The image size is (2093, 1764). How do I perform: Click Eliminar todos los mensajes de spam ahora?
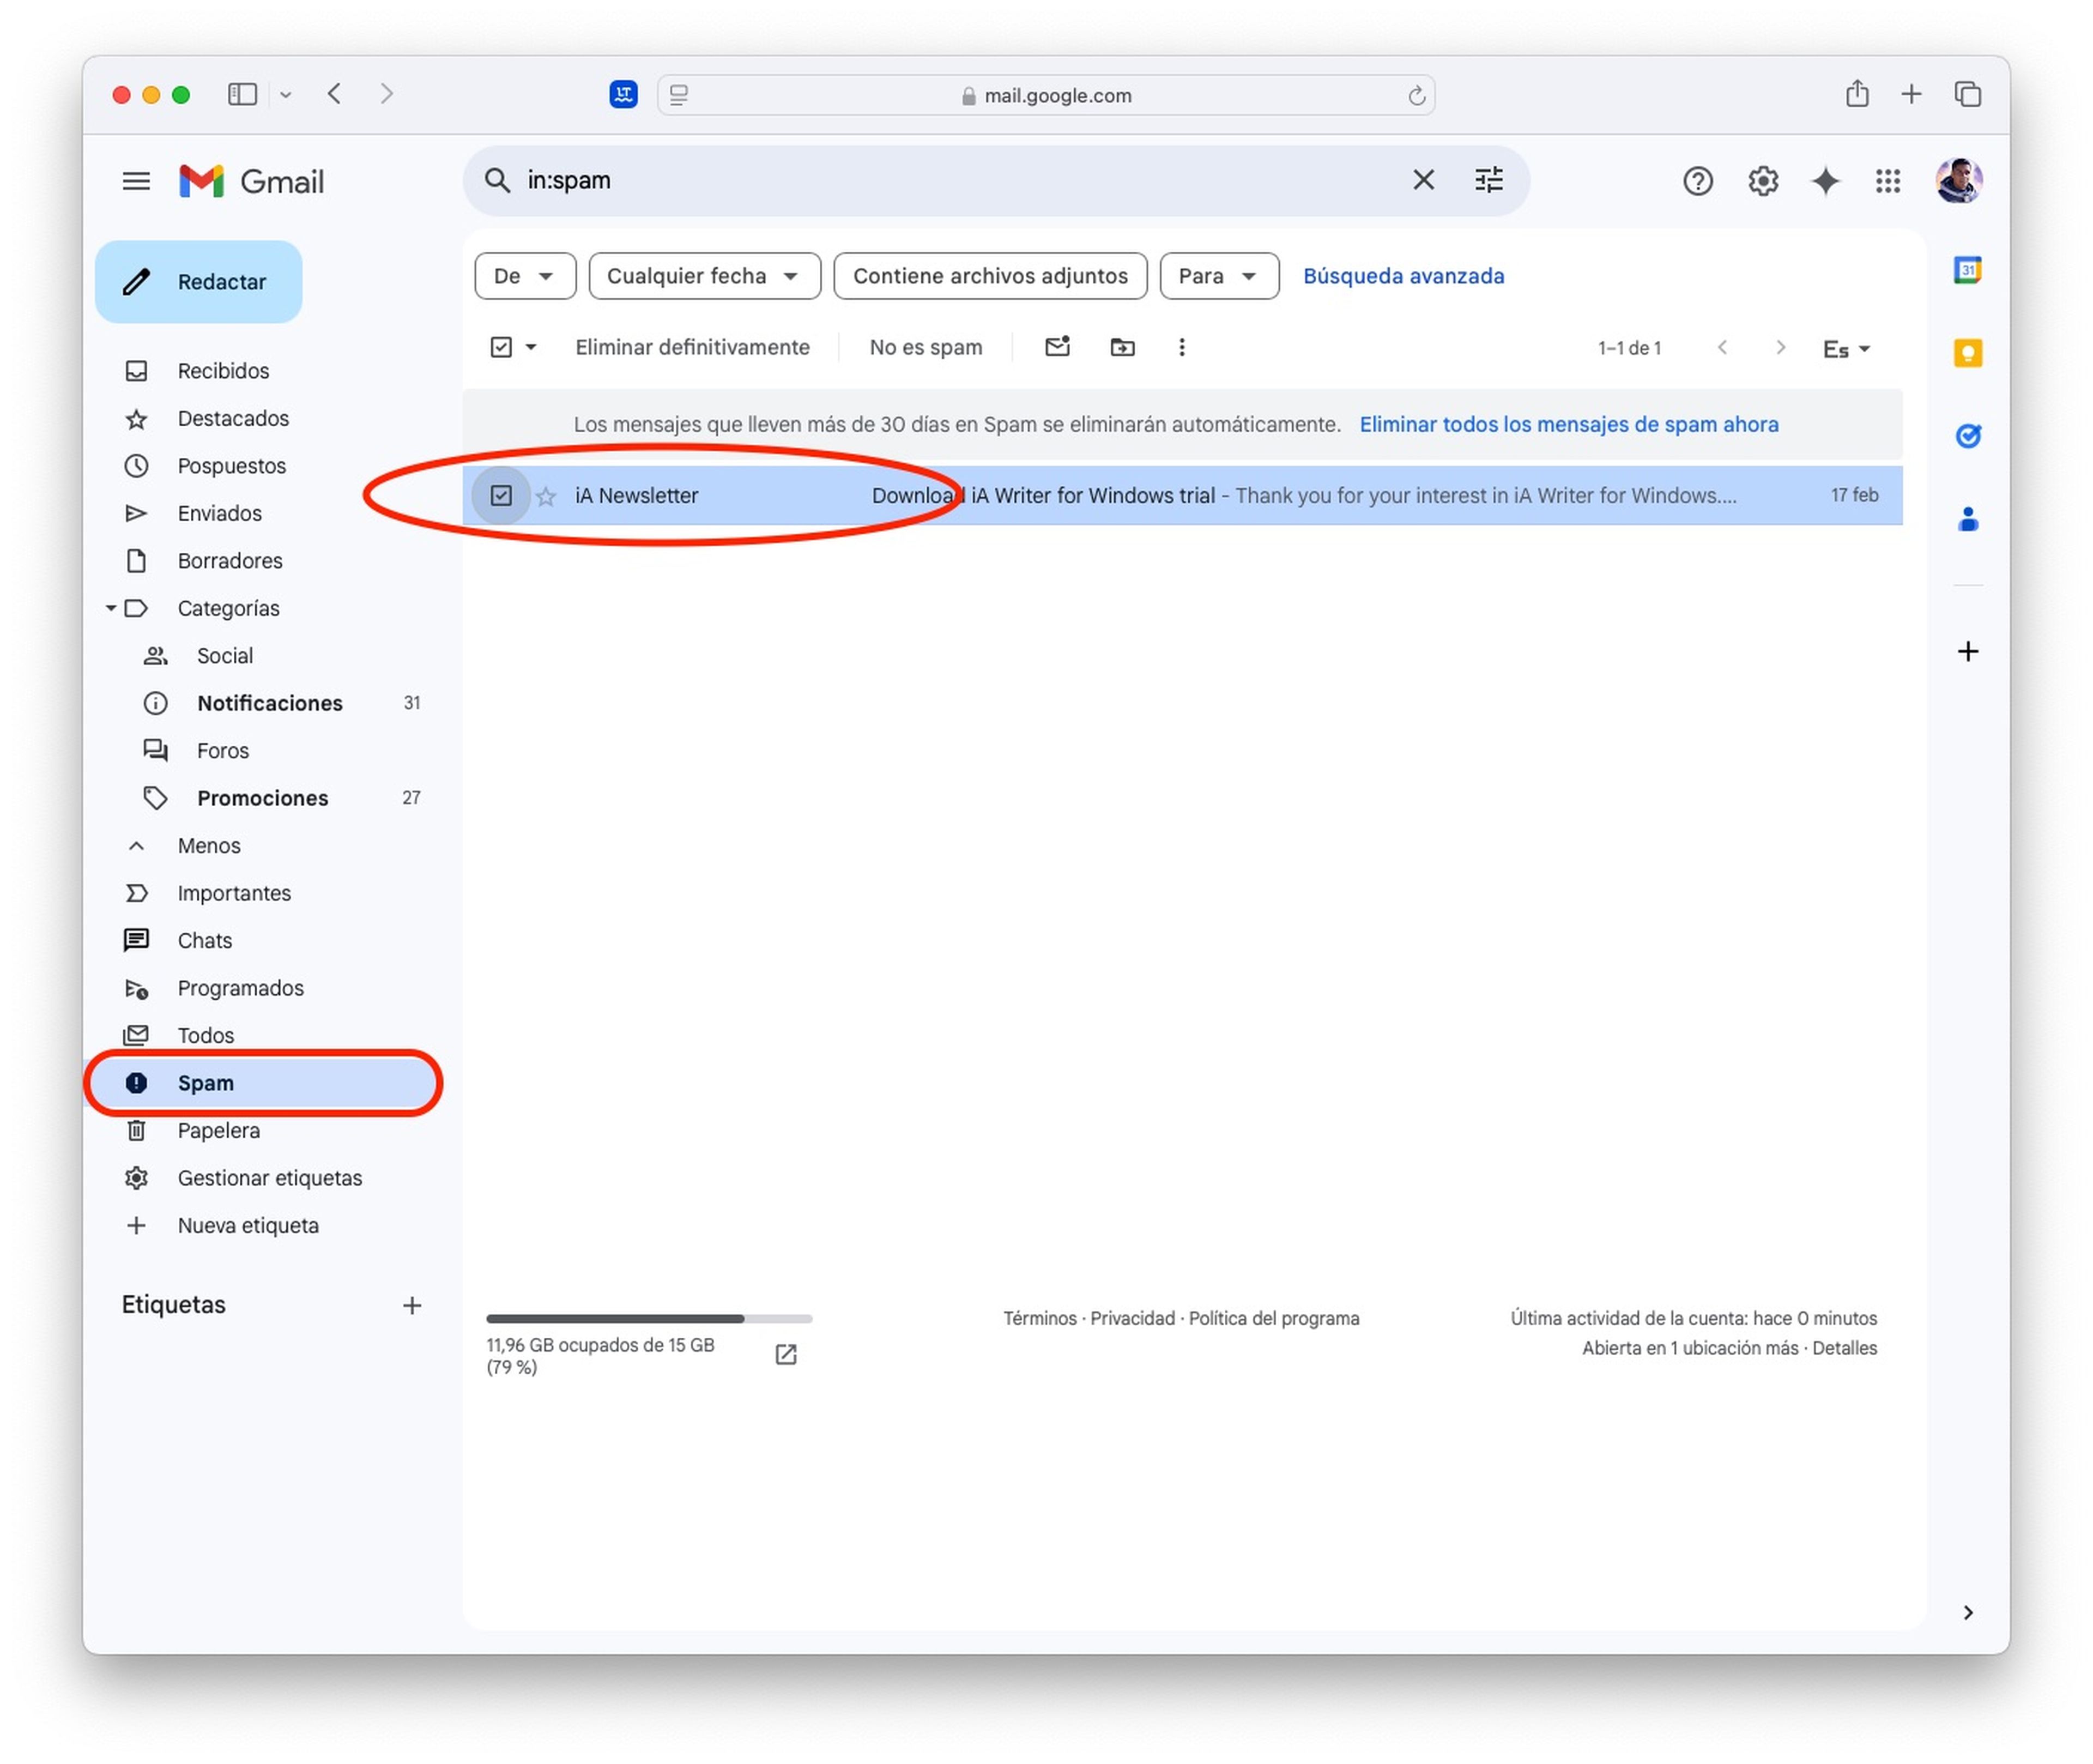(1568, 424)
